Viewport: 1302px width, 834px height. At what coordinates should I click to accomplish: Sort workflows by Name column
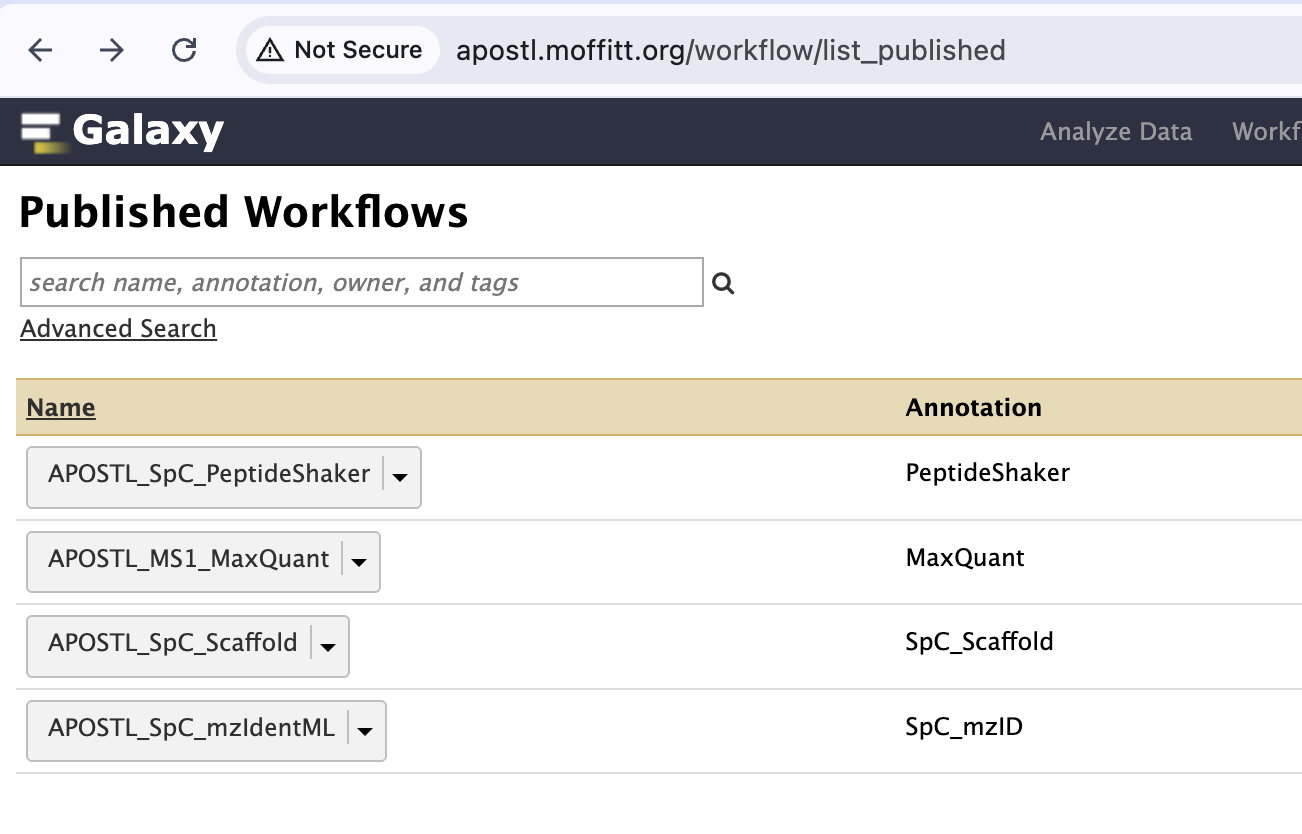(61, 408)
